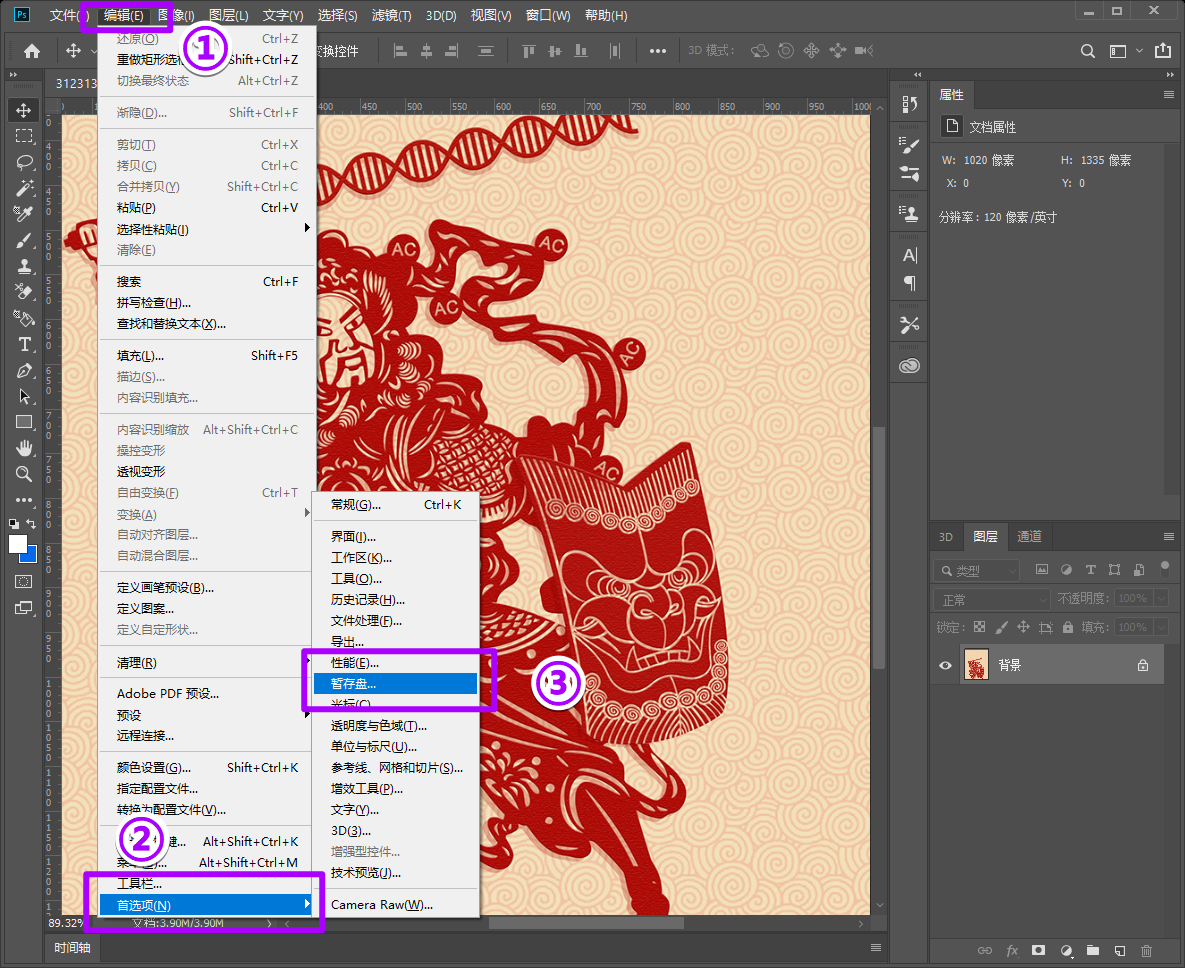Click the change screen mode icon

click(x=24, y=608)
